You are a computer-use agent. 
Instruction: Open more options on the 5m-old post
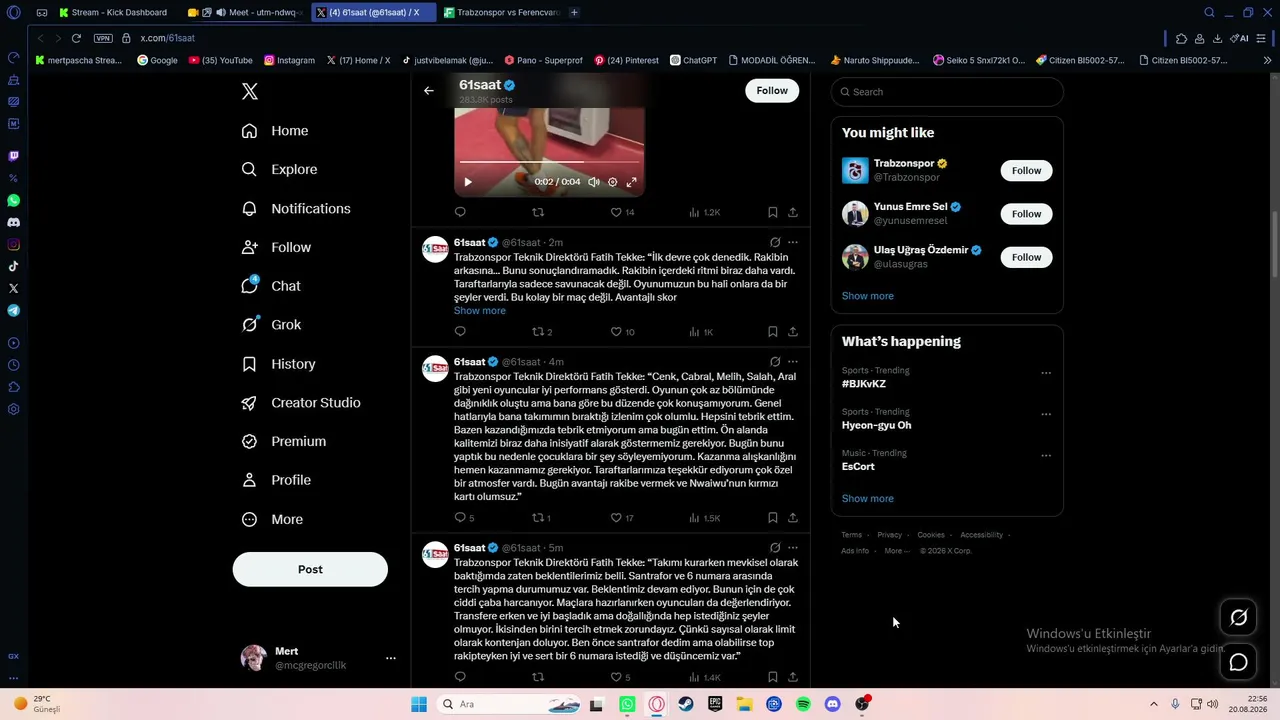click(793, 548)
